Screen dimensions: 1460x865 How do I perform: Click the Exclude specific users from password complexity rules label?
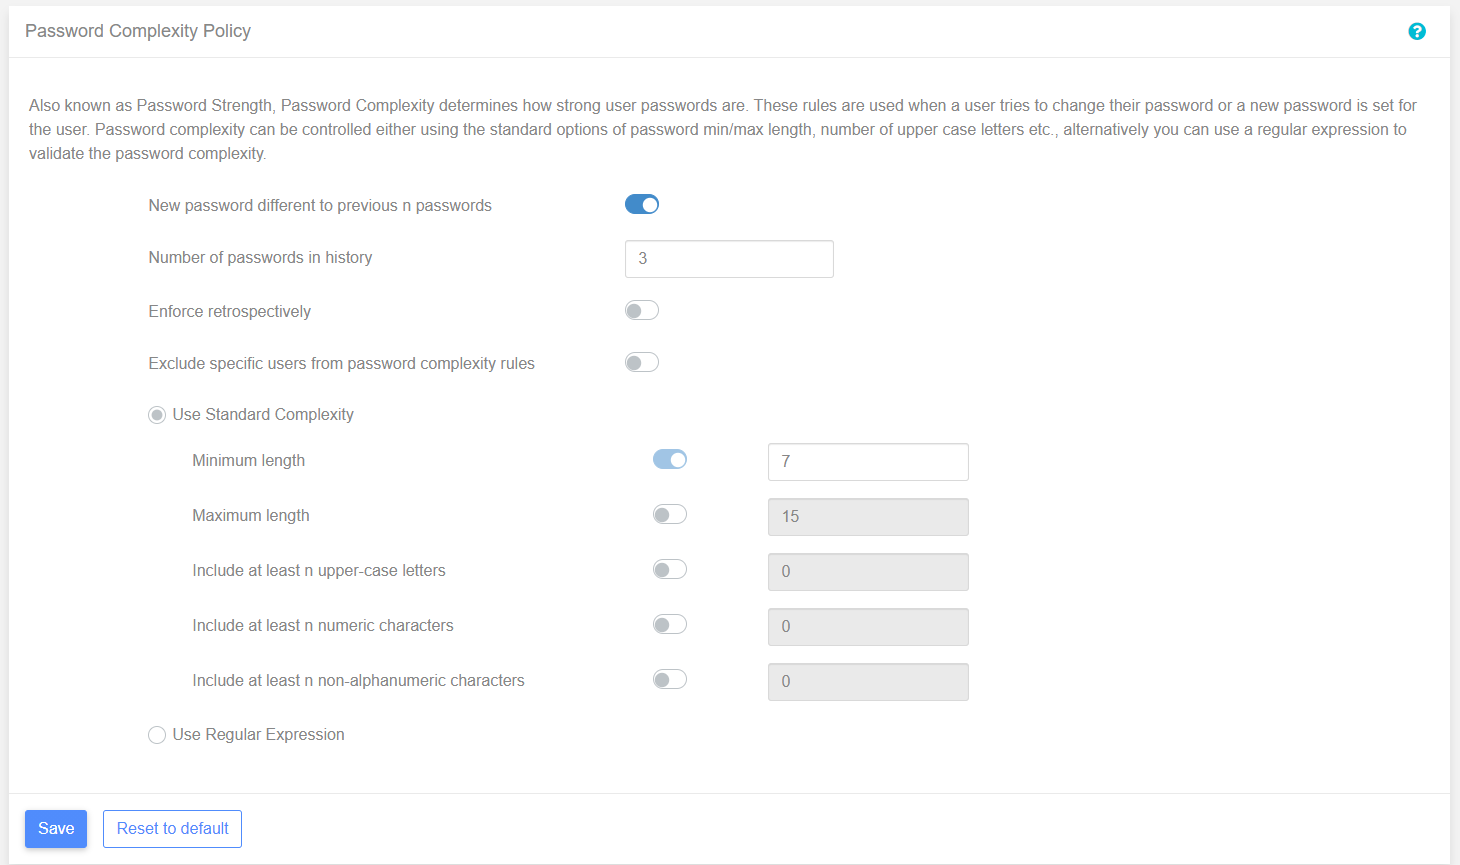pos(342,364)
